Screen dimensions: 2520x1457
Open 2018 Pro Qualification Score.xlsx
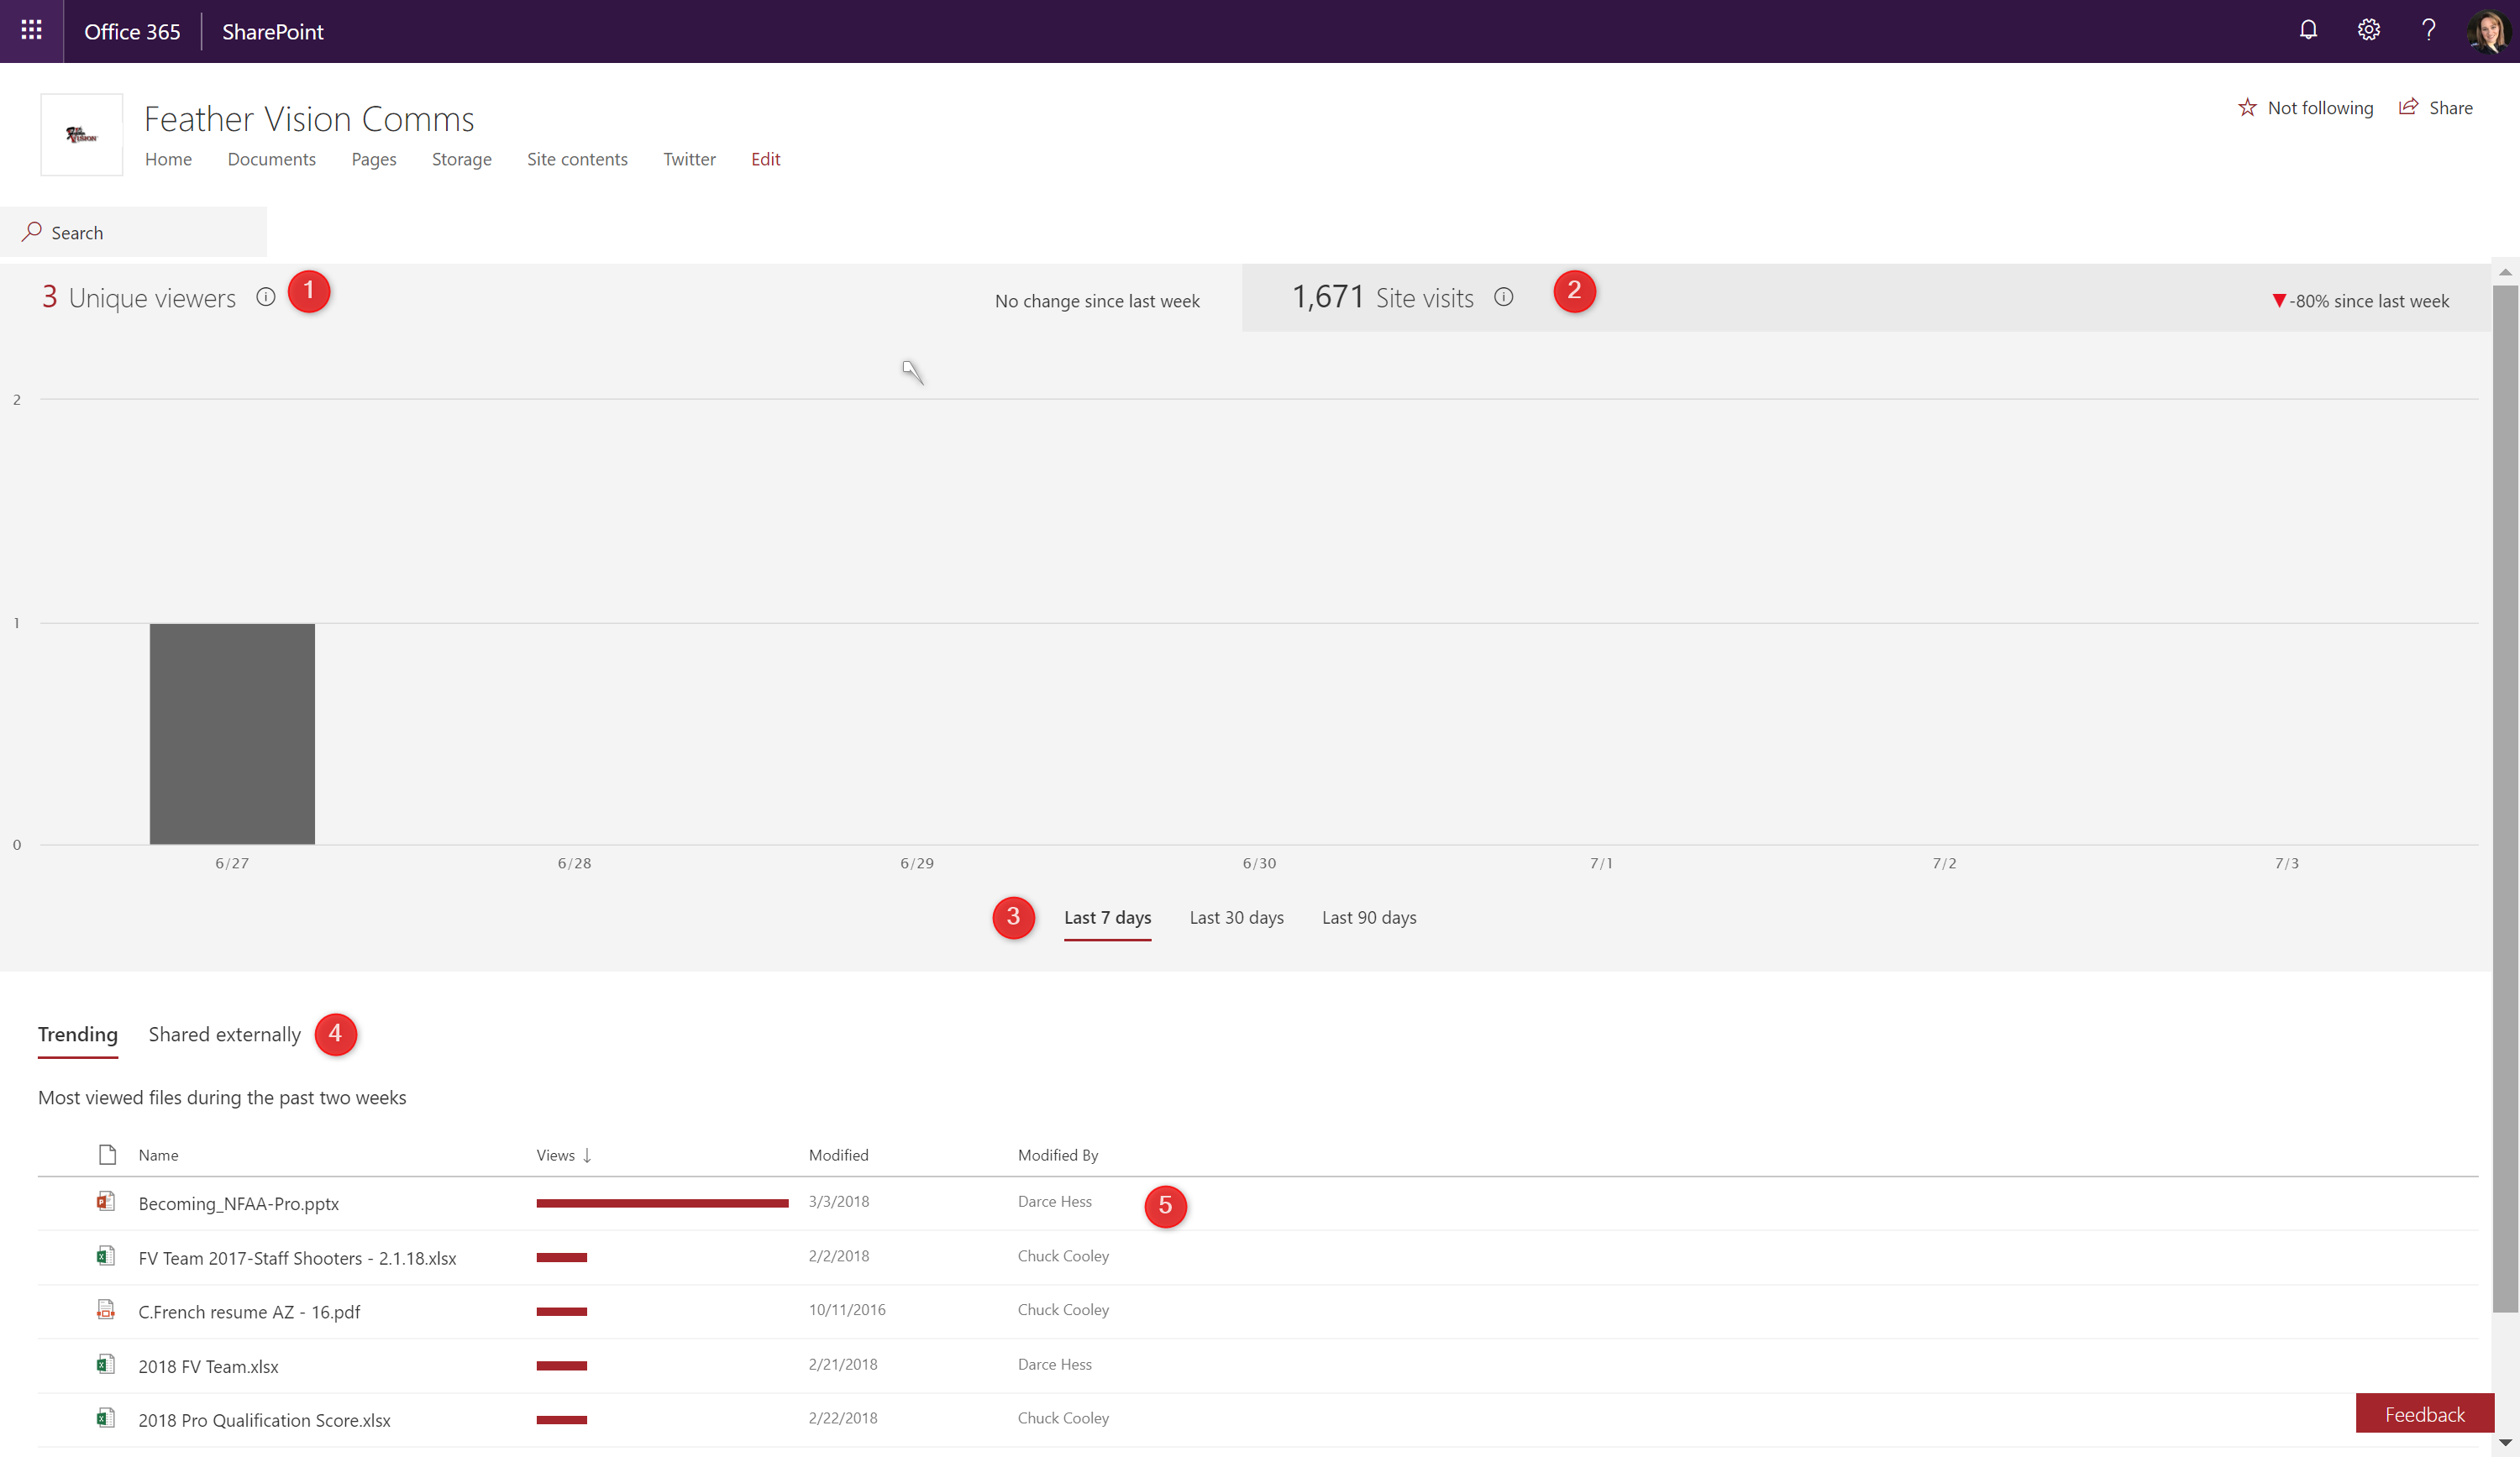point(264,1420)
